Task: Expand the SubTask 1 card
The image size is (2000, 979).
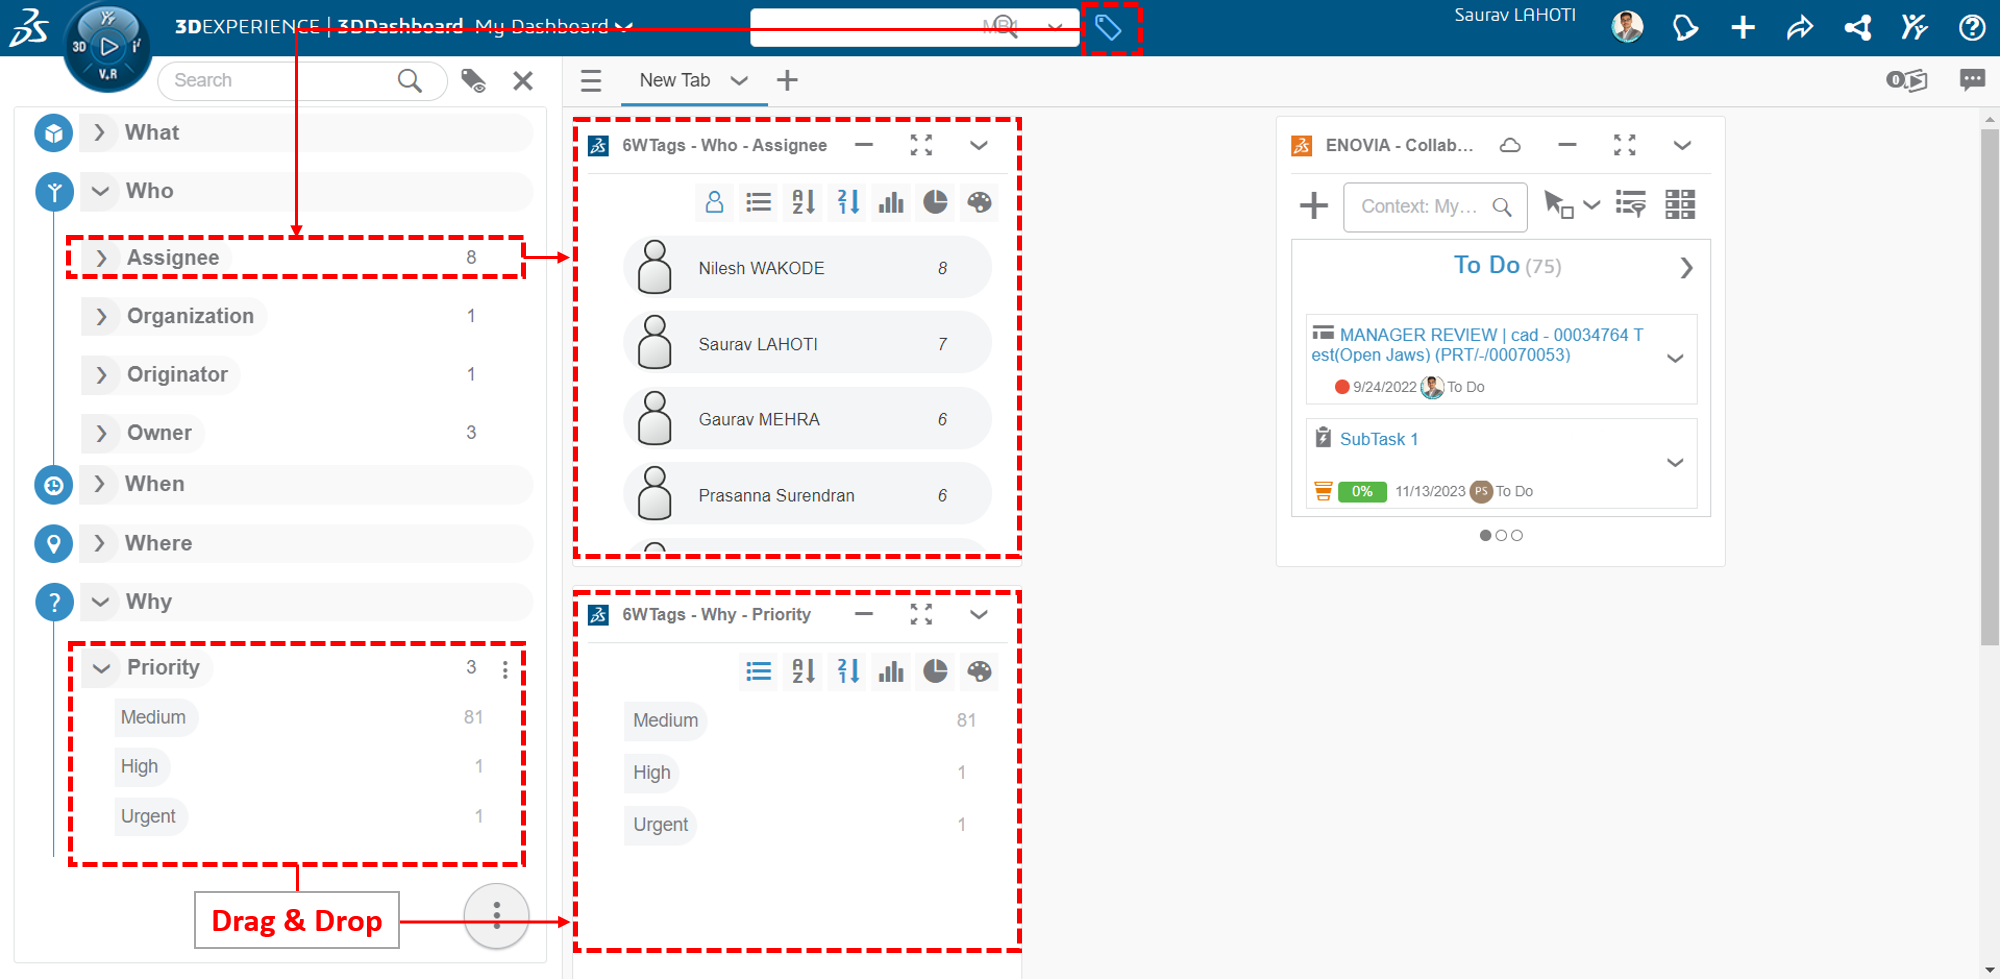Action: click(x=1675, y=462)
